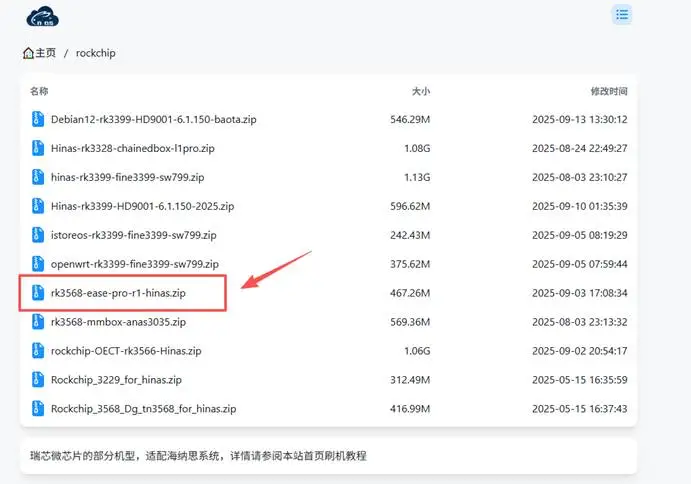Toggle the list view layout icon

coord(622,14)
